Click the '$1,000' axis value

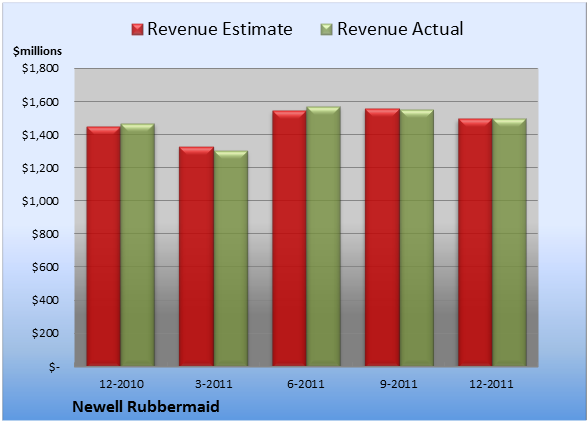coord(40,201)
